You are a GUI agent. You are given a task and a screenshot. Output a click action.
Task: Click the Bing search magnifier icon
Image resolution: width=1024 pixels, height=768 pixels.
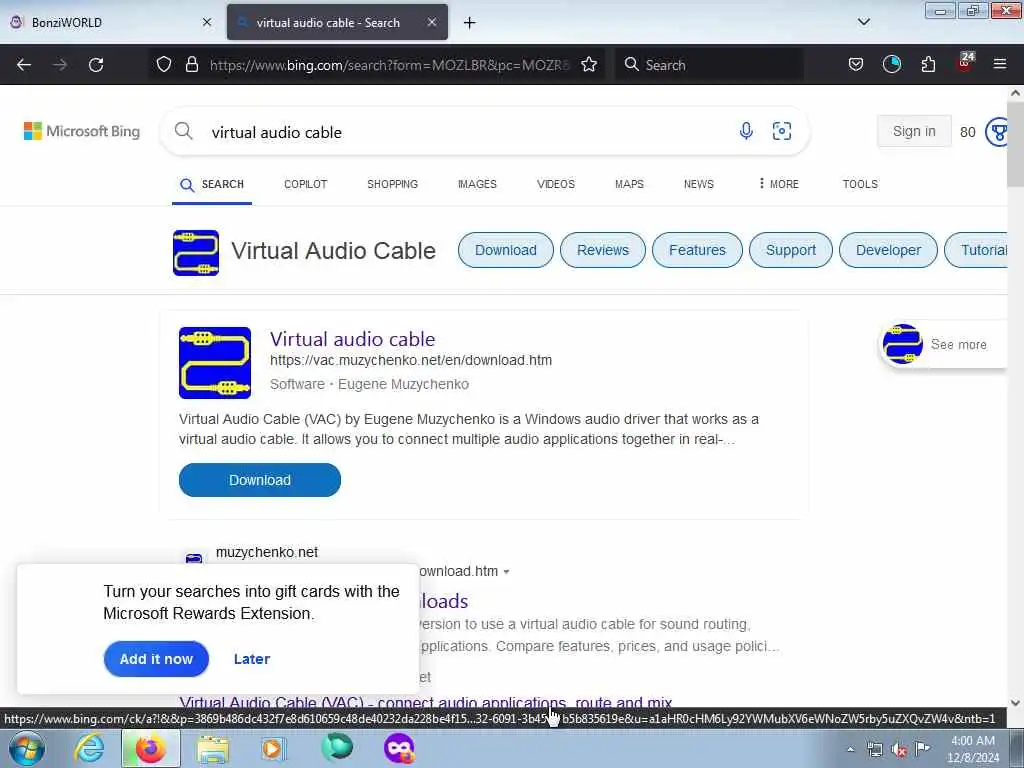(x=184, y=131)
